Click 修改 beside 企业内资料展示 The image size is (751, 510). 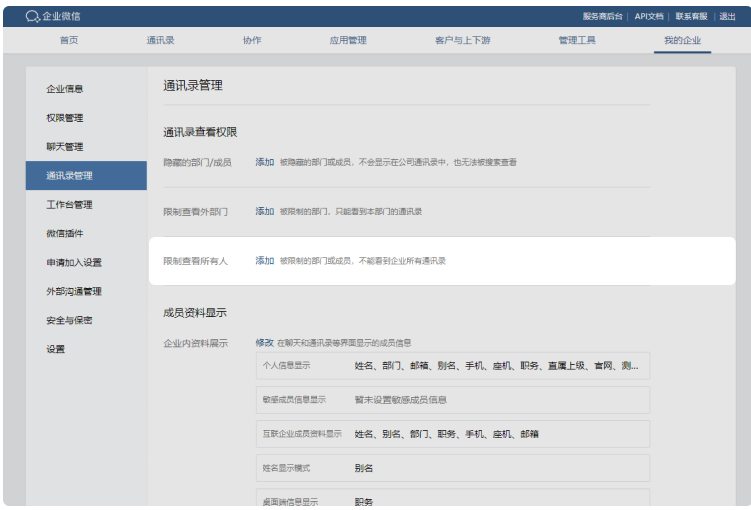[x=264, y=343]
